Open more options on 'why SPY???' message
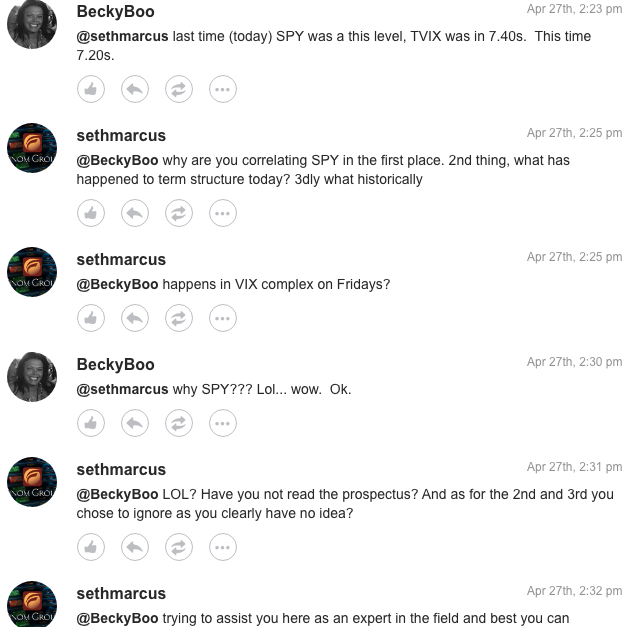 pos(223,423)
